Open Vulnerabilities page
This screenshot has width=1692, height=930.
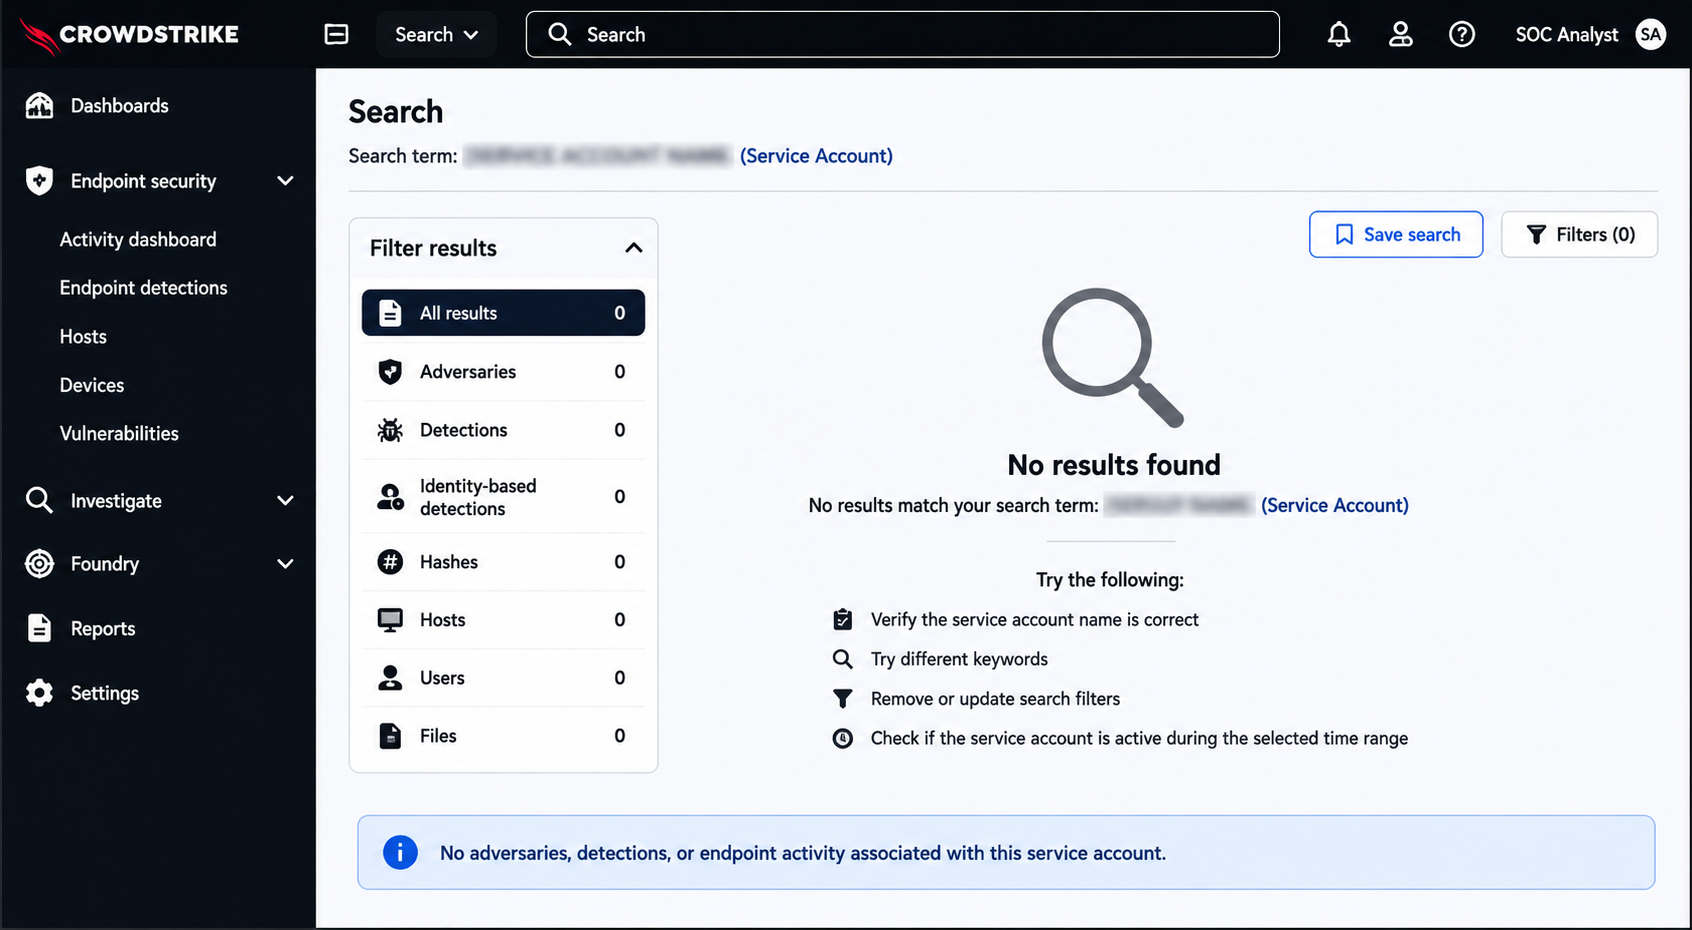[x=119, y=433]
